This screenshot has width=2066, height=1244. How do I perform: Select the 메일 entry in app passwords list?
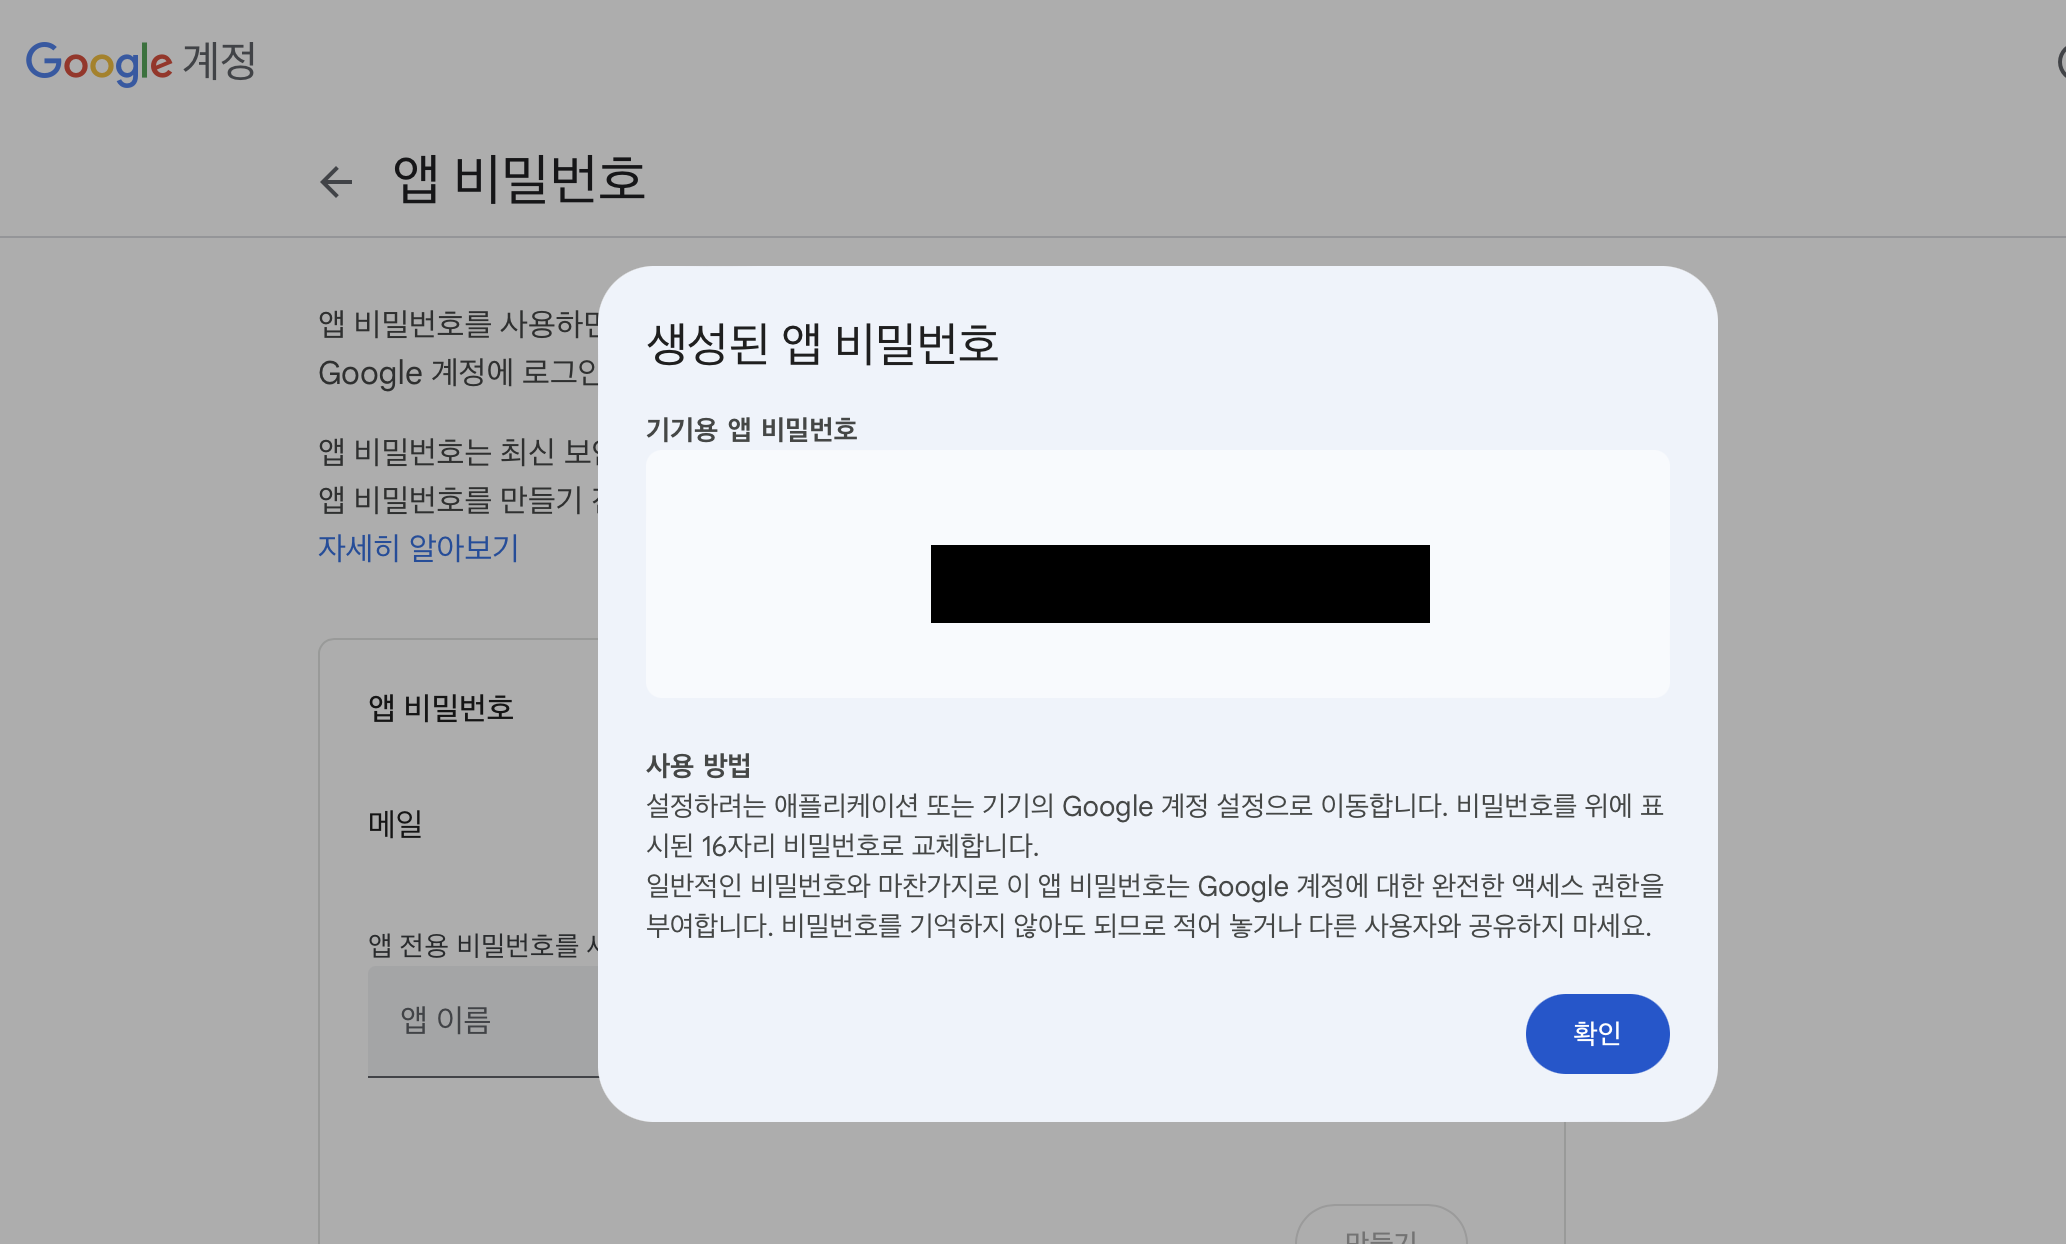pyautogui.click(x=396, y=824)
